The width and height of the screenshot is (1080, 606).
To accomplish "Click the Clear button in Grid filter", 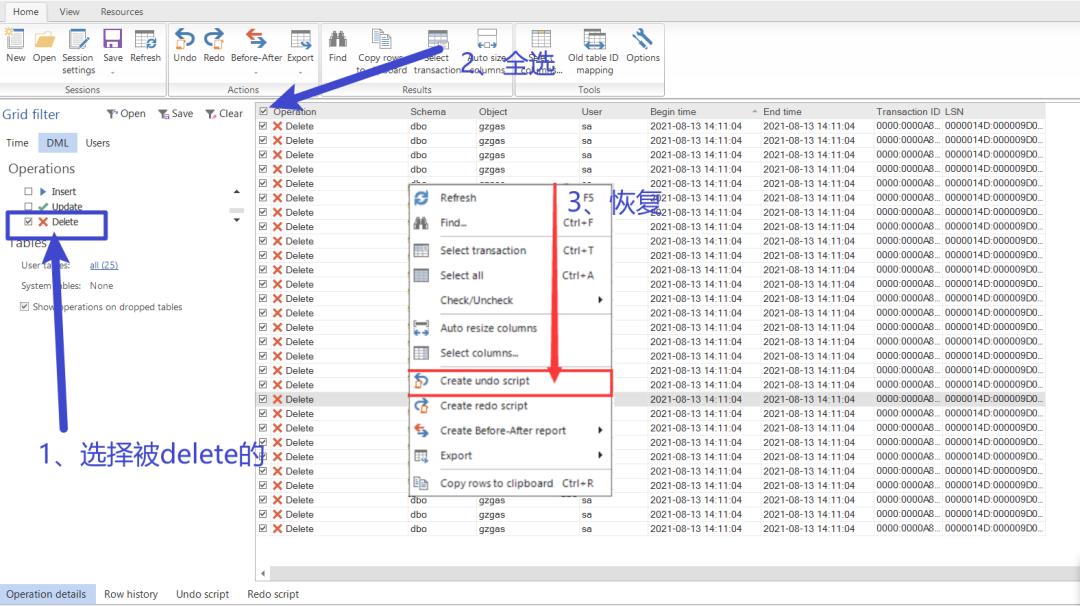I will click(225, 113).
